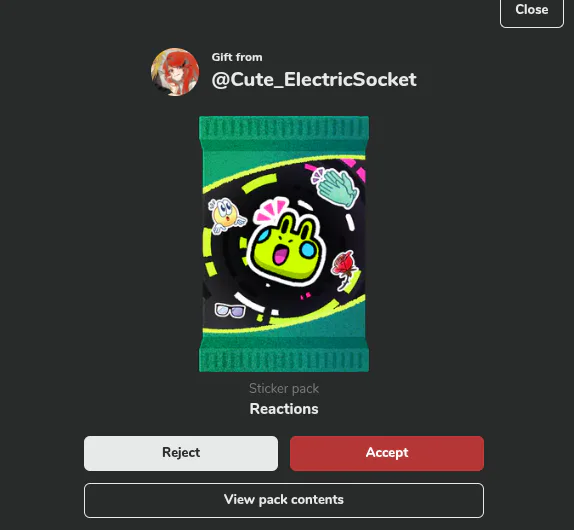Click the sender's red-haired avatar

point(175,72)
